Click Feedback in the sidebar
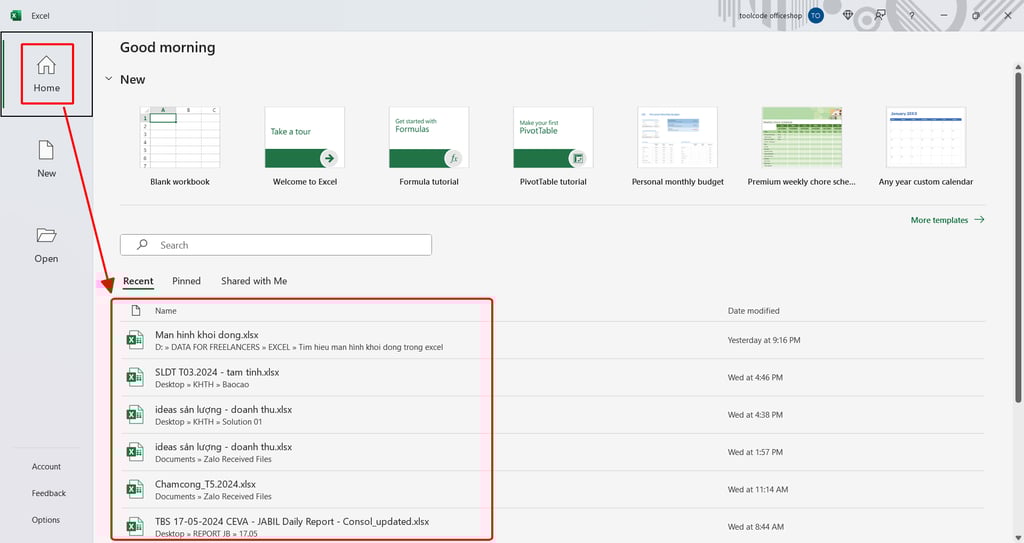The image size is (1024, 543). pos(49,493)
